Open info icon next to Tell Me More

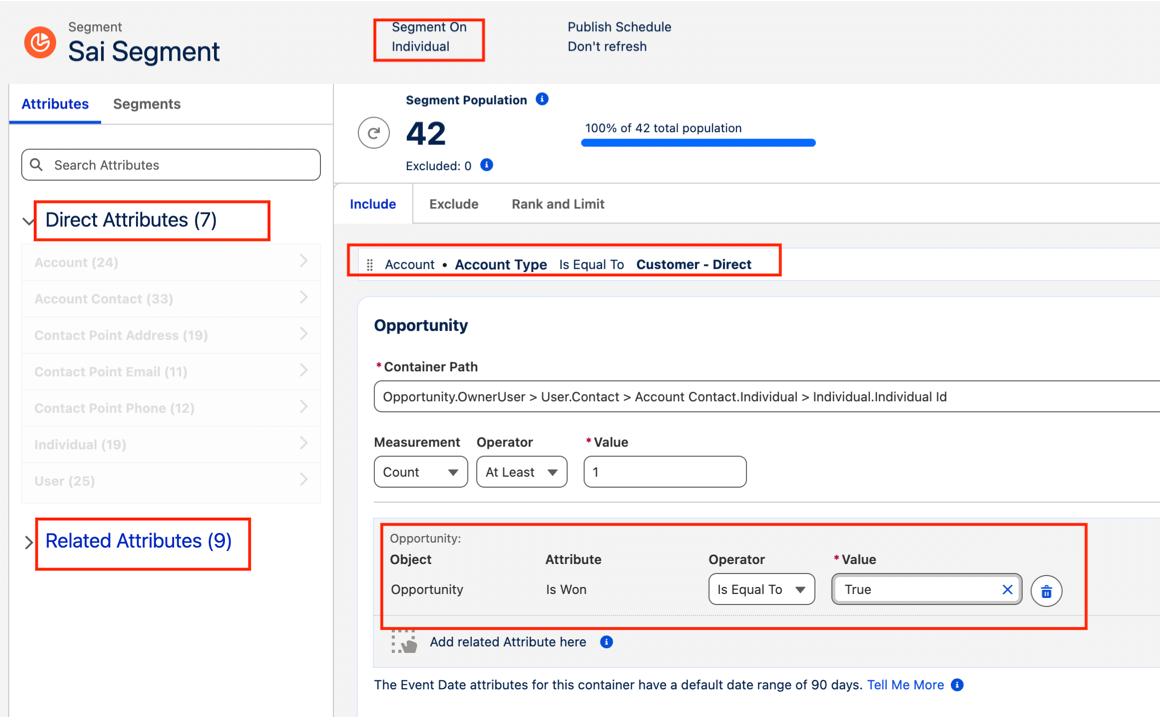click(x=957, y=685)
